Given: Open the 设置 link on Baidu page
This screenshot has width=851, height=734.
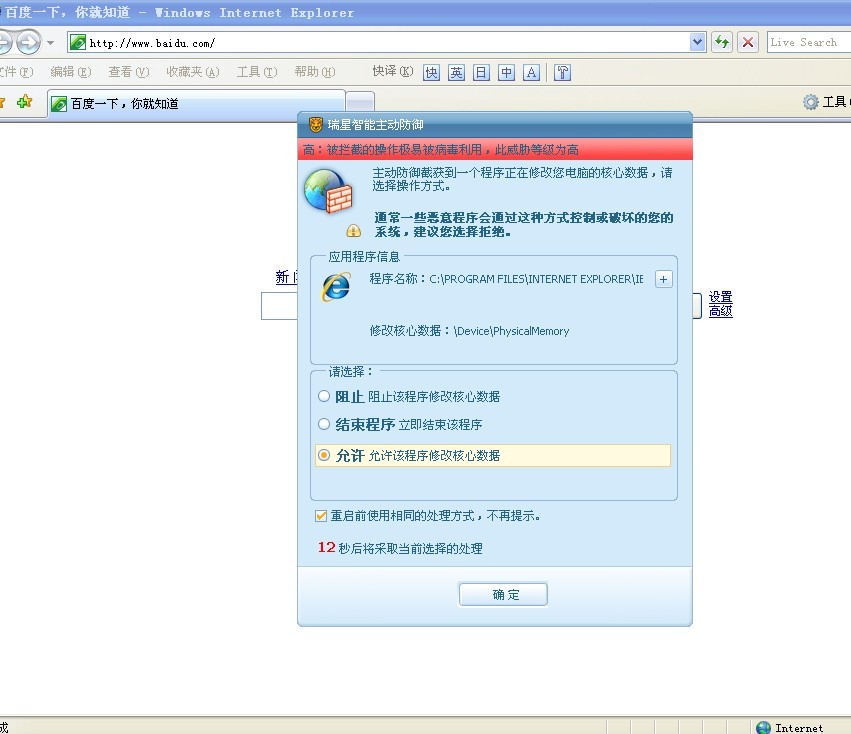Looking at the screenshot, I should (721, 297).
